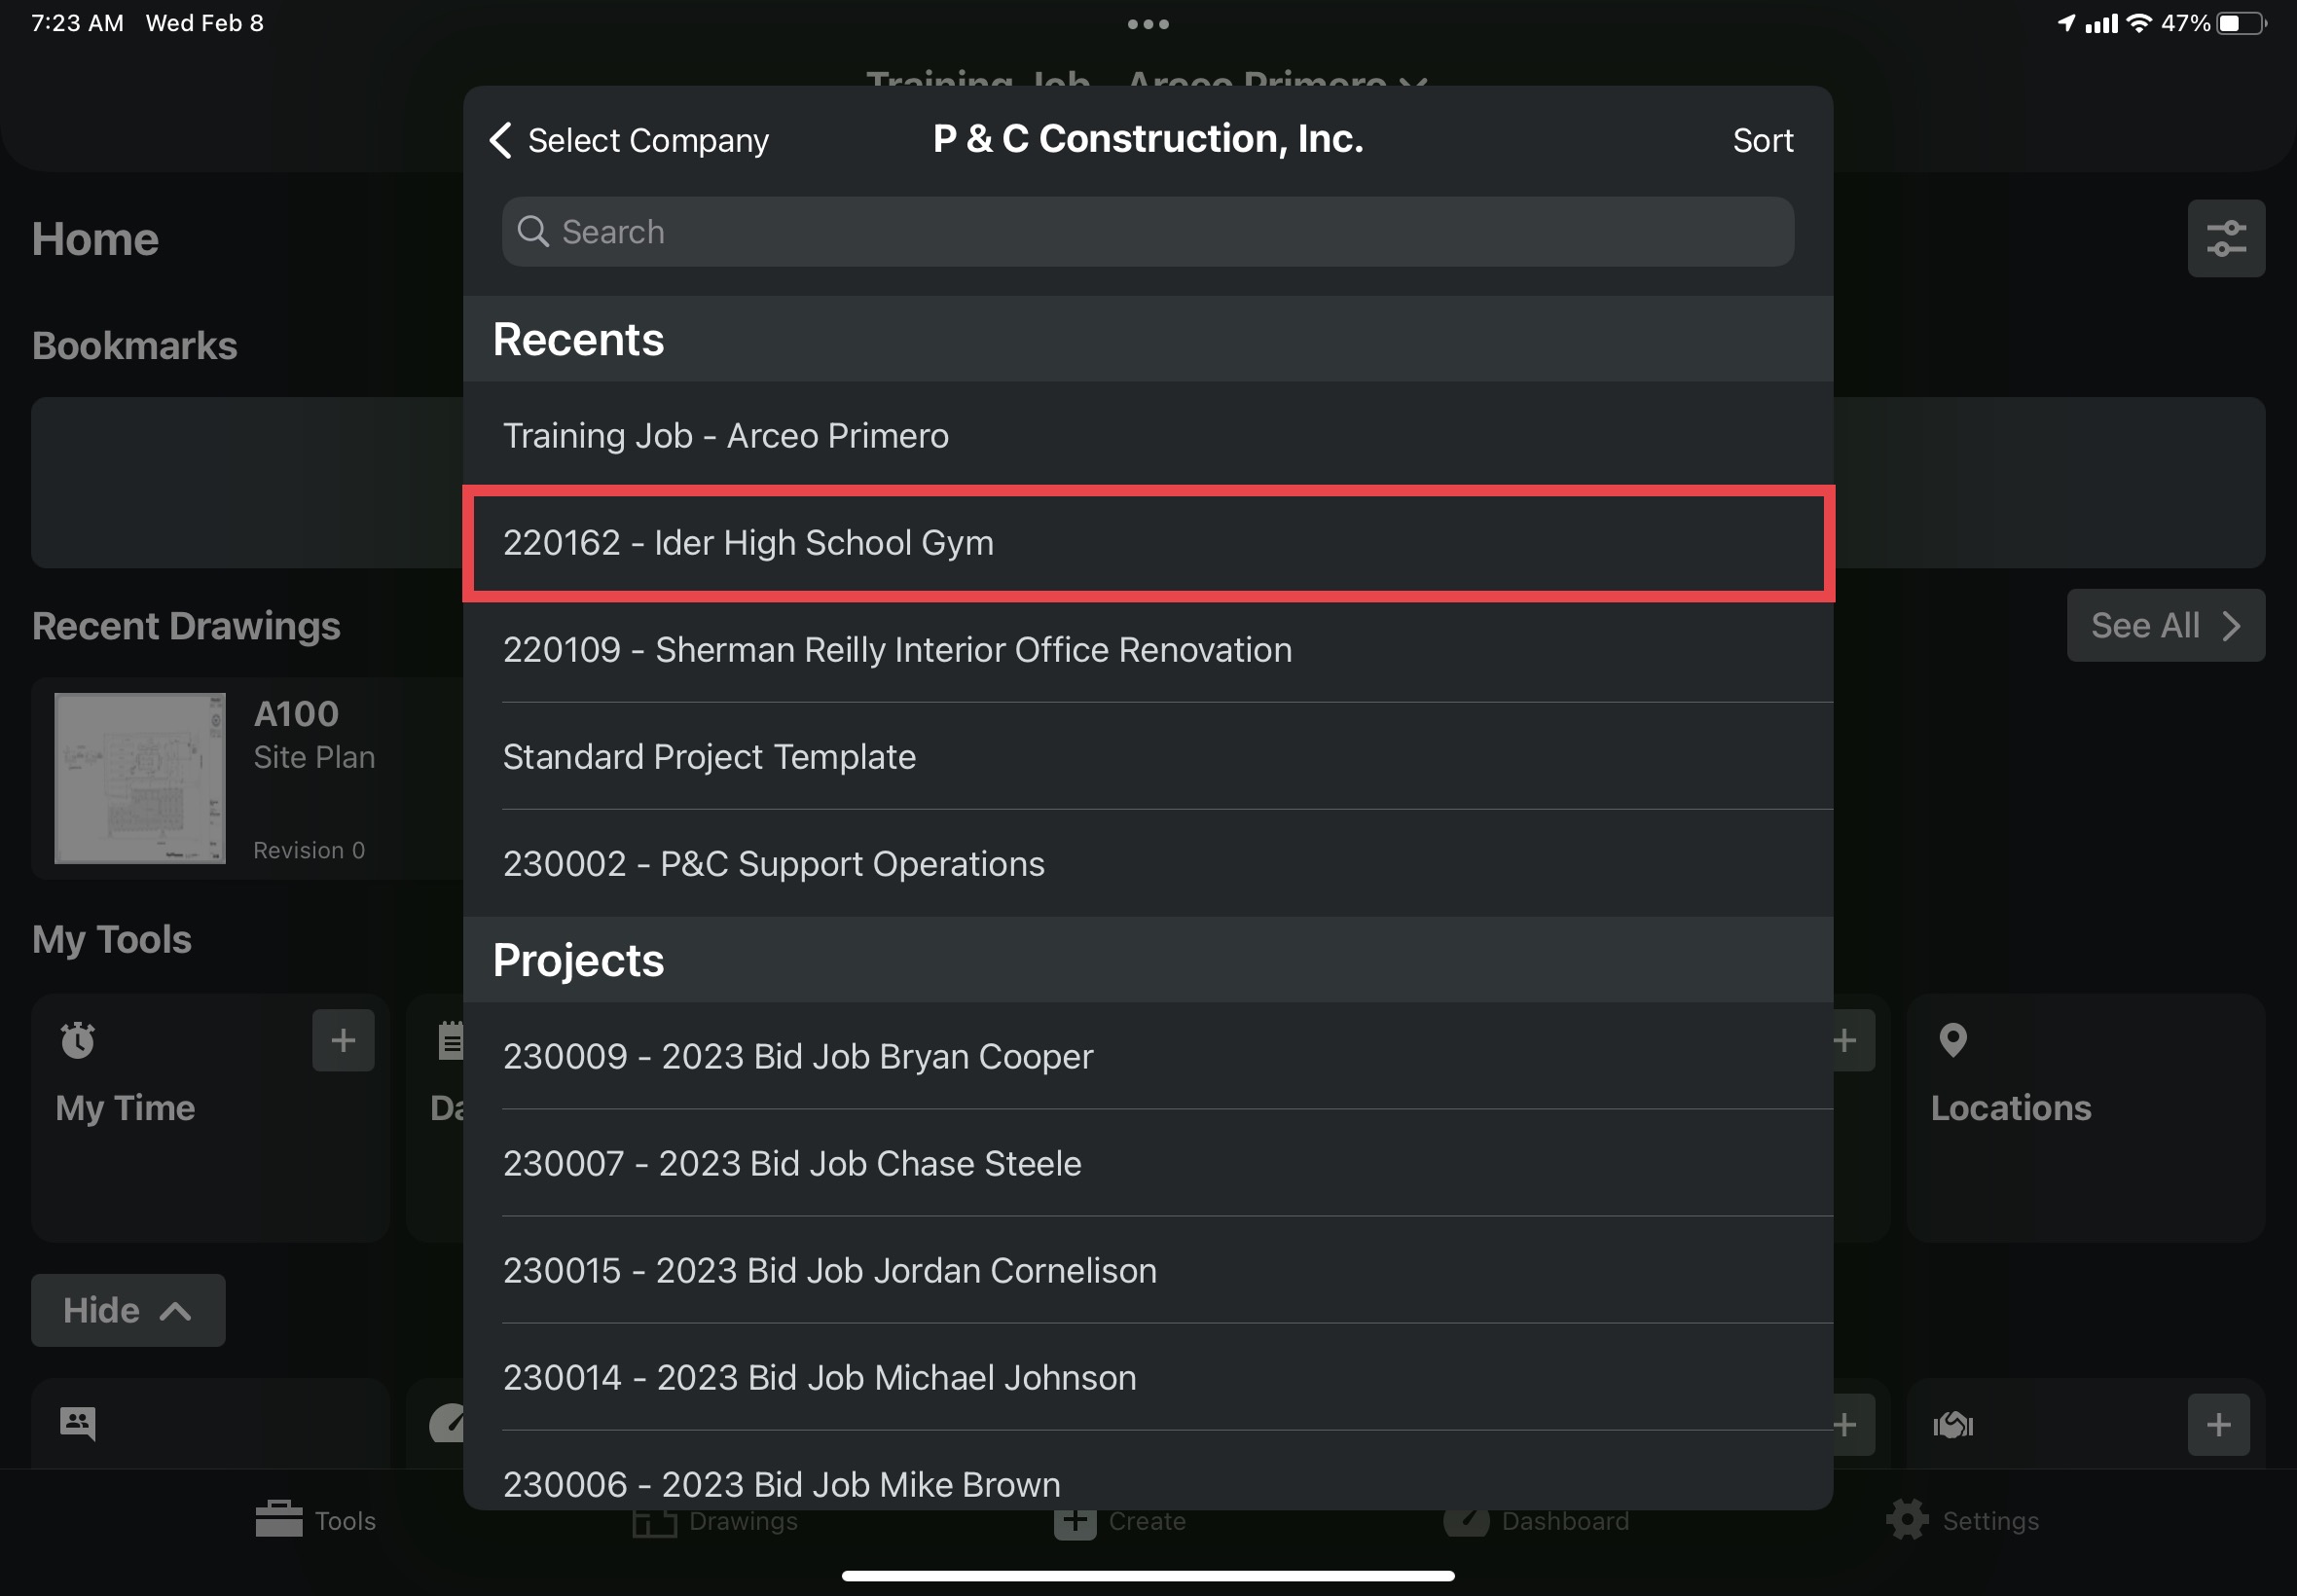
Task: Tap the meetings people icon
Action: [x=78, y=1423]
